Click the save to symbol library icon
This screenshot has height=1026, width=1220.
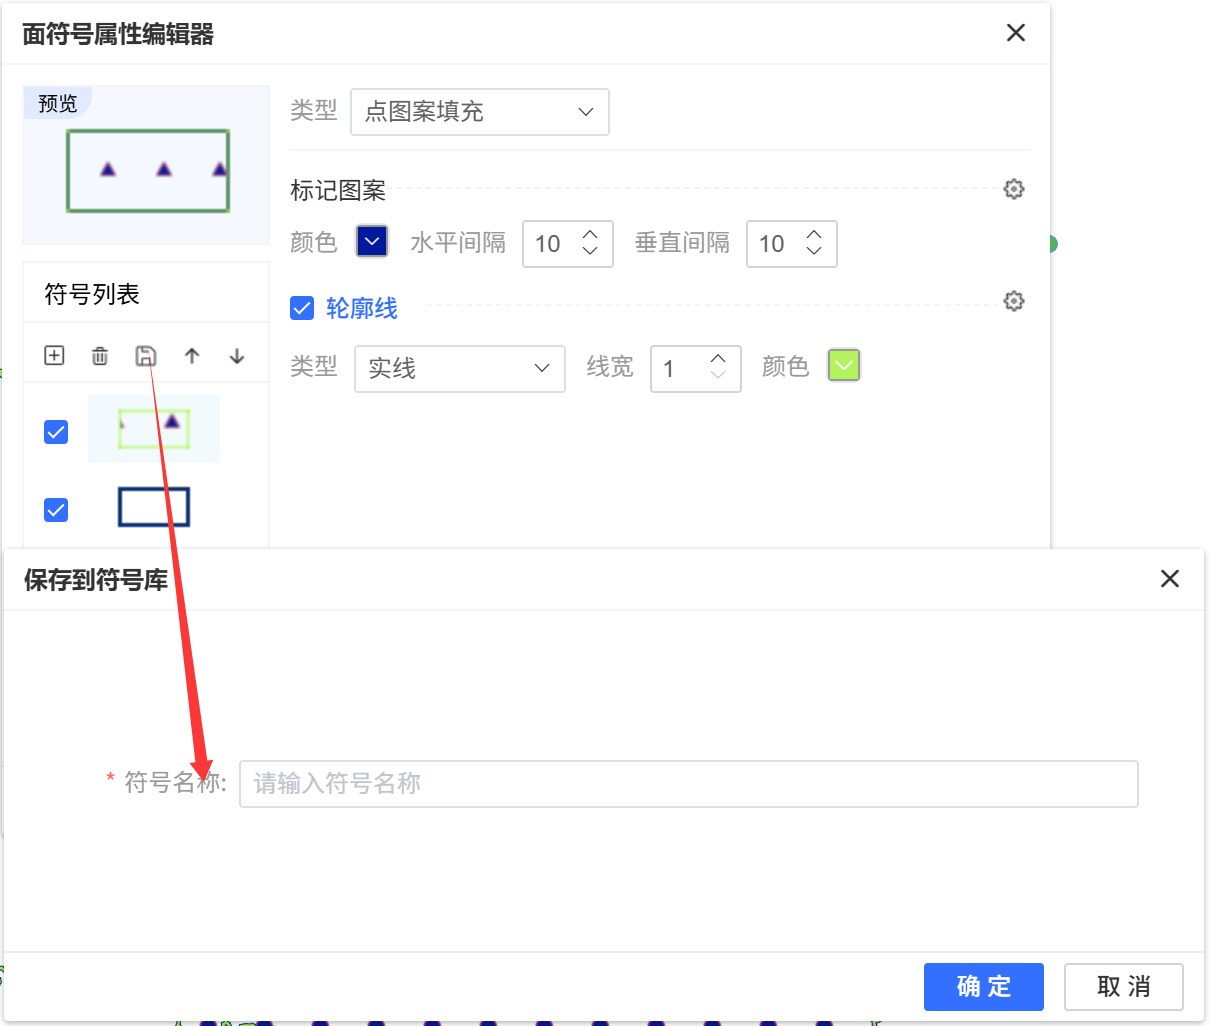click(x=146, y=356)
